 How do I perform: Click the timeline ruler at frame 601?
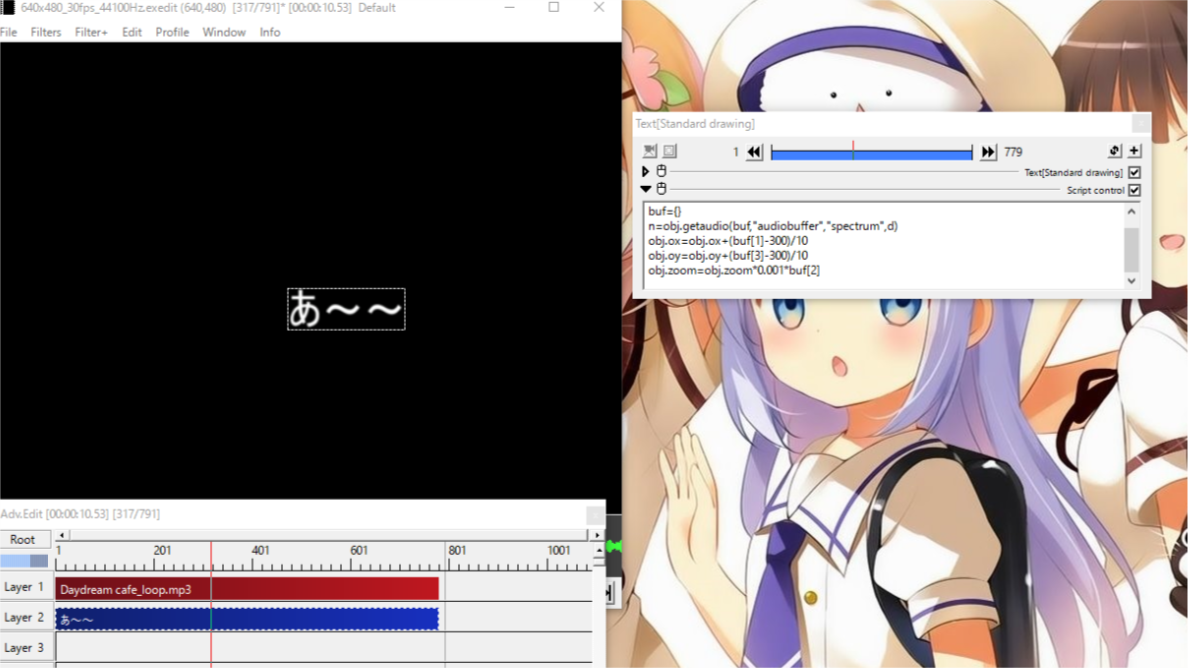pos(358,551)
